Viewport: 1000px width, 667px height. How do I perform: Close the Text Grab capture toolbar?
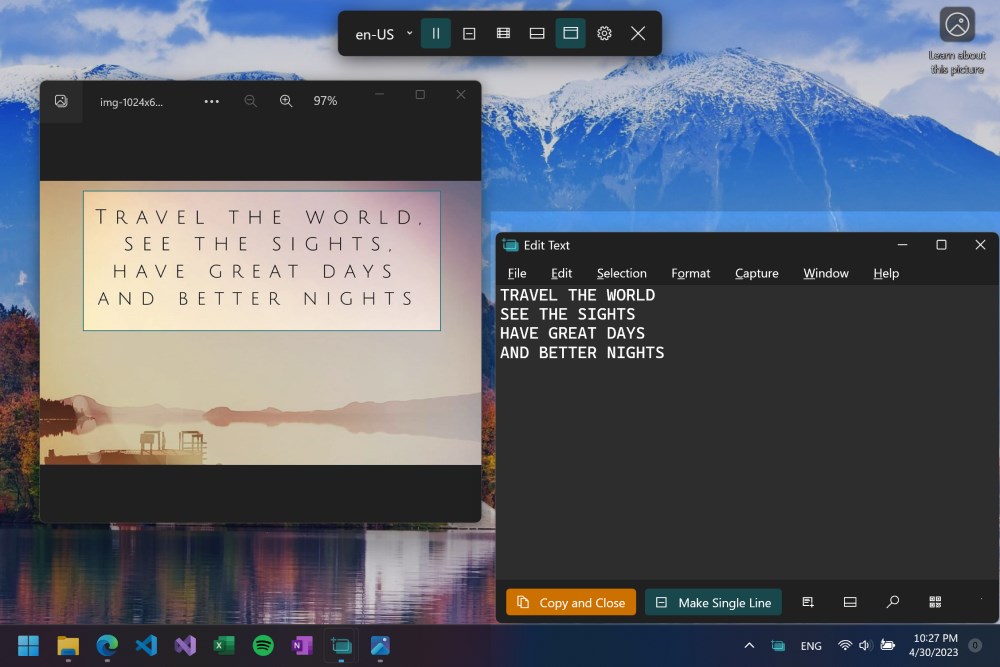638,33
